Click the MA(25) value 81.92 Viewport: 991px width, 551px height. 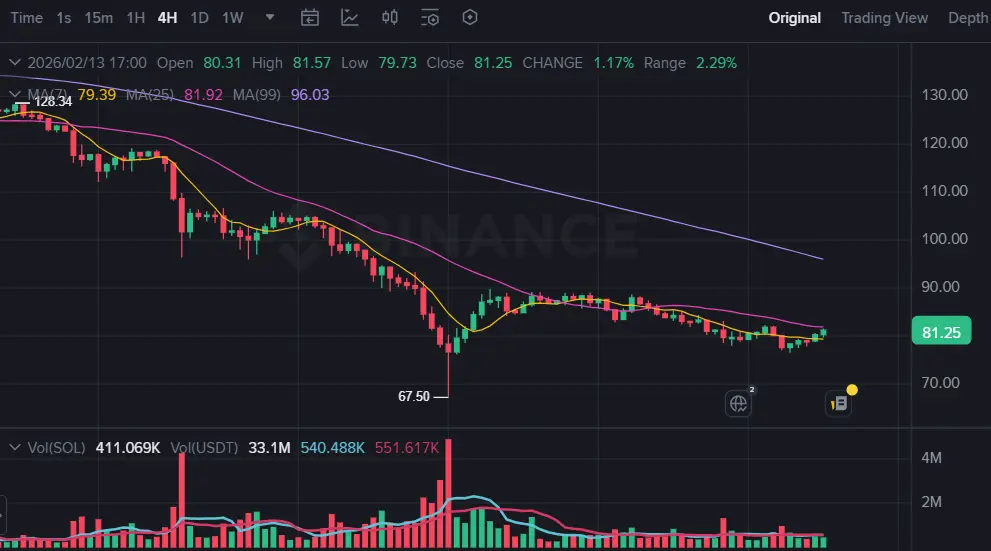203,95
